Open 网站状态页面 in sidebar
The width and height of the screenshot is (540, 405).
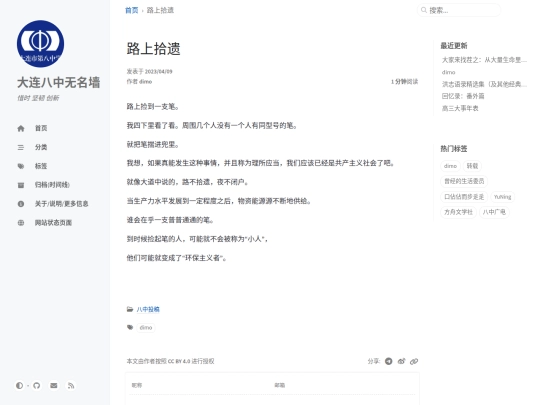[x=53, y=223]
